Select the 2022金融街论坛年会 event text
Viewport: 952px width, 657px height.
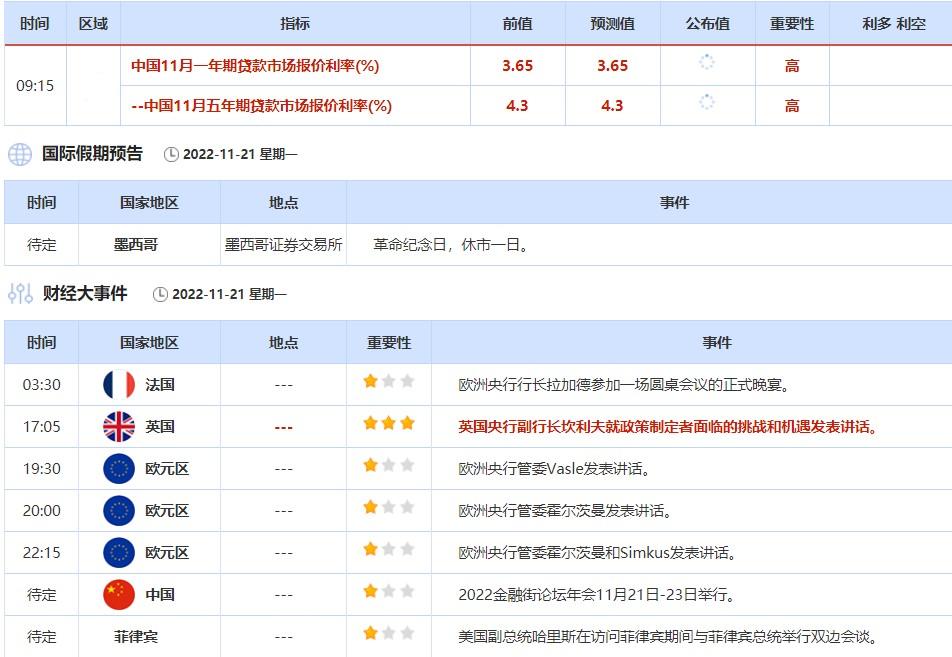tap(598, 595)
